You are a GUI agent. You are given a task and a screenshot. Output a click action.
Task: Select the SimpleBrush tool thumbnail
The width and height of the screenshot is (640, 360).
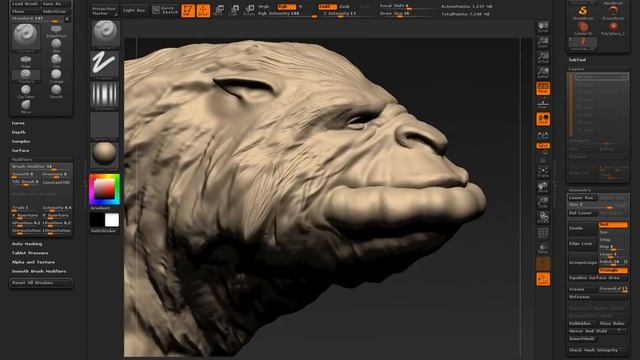click(x=583, y=13)
